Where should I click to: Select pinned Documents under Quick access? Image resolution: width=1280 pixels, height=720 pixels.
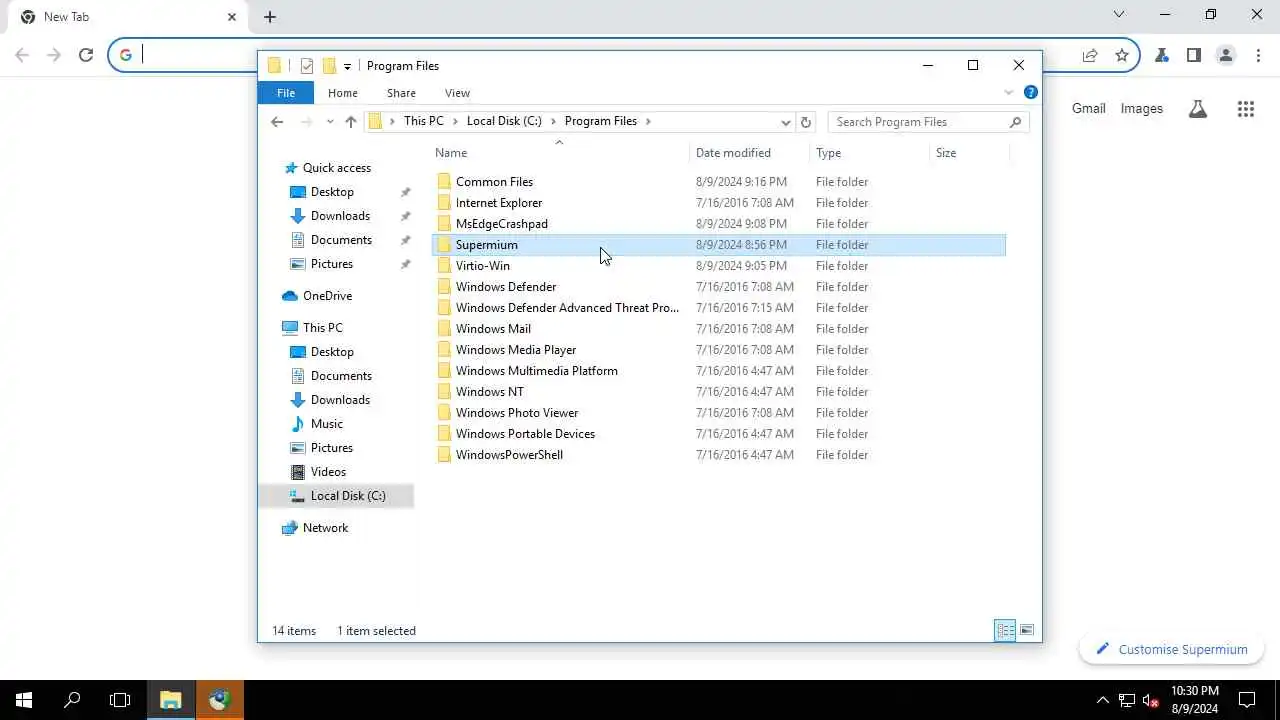click(341, 240)
